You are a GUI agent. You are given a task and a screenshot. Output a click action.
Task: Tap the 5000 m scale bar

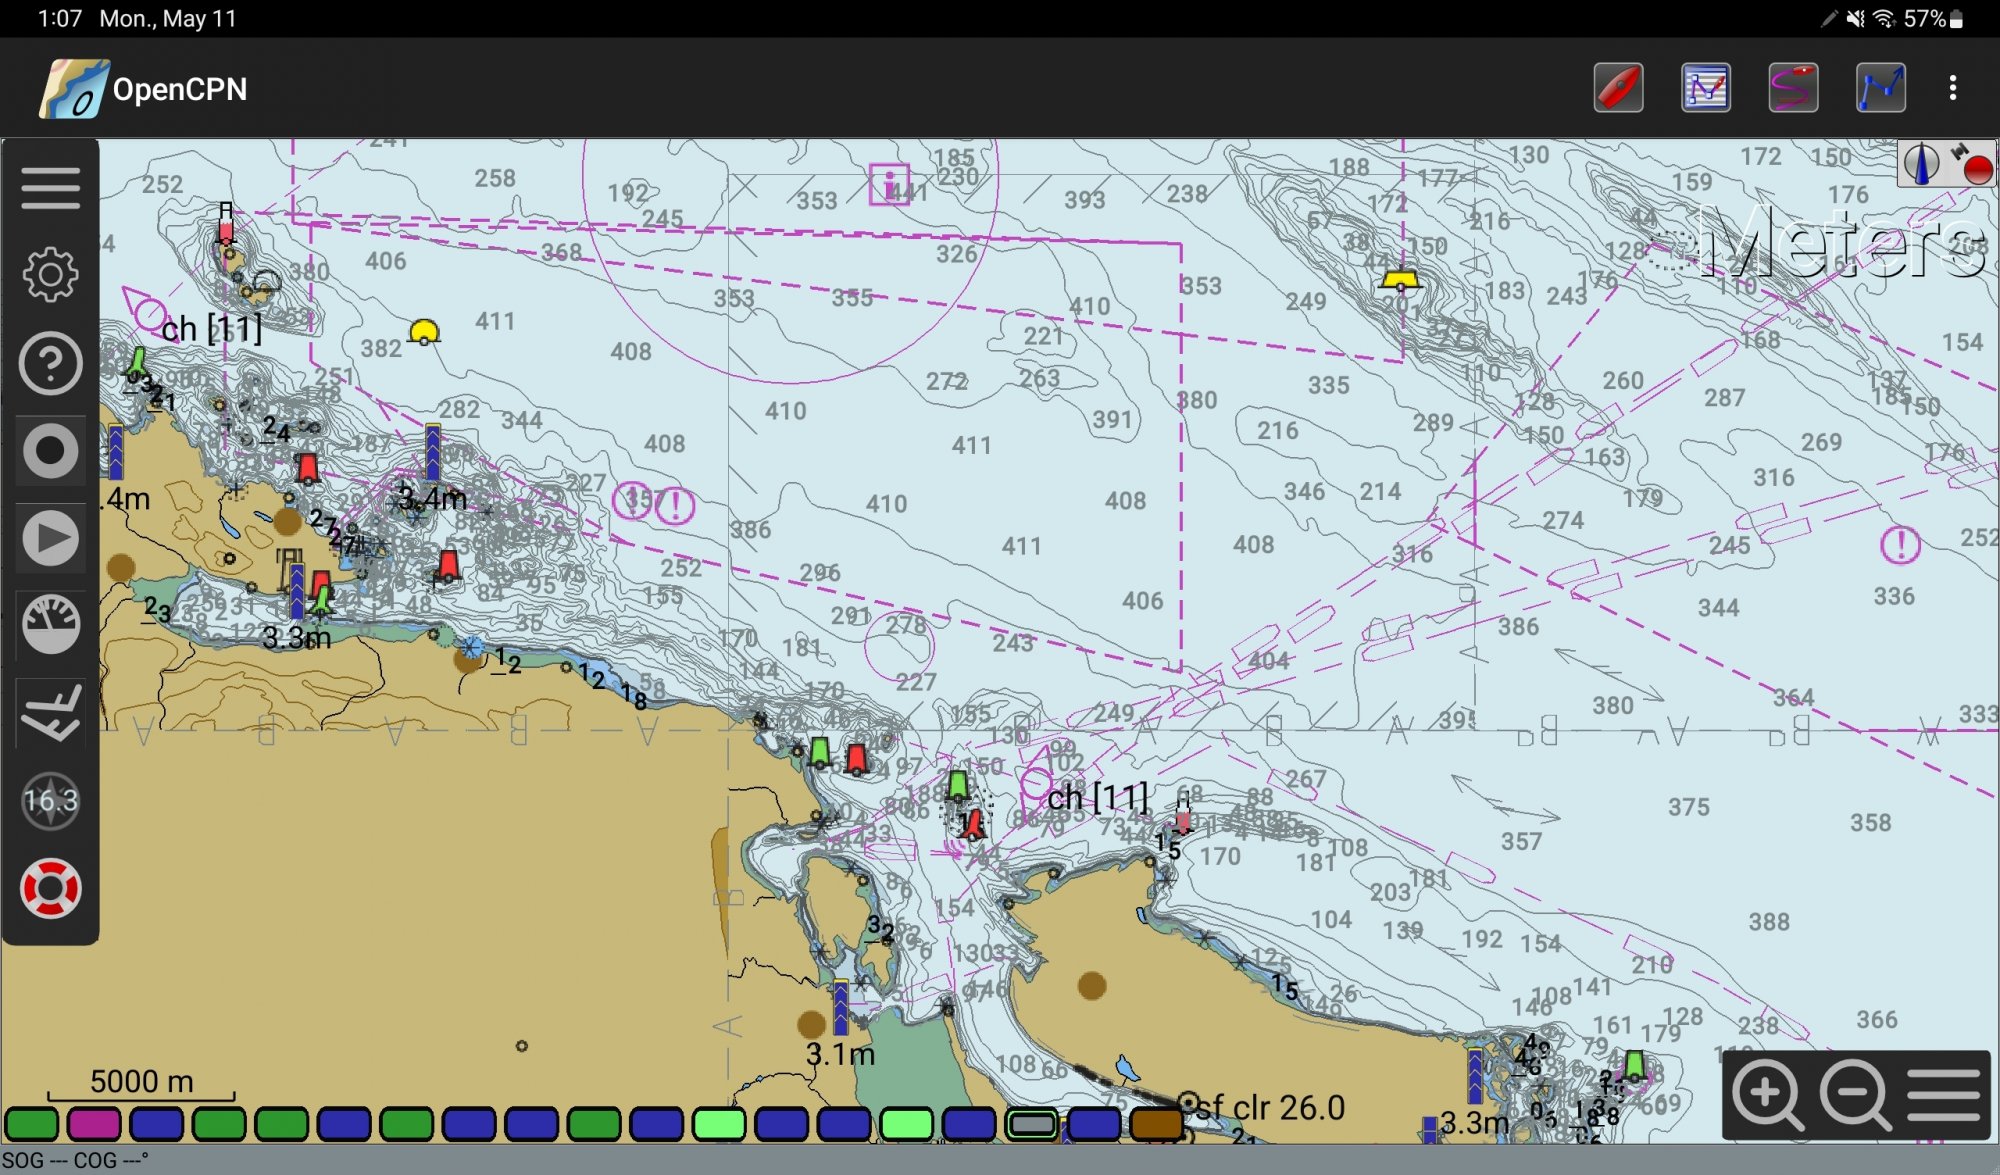coord(141,1084)
